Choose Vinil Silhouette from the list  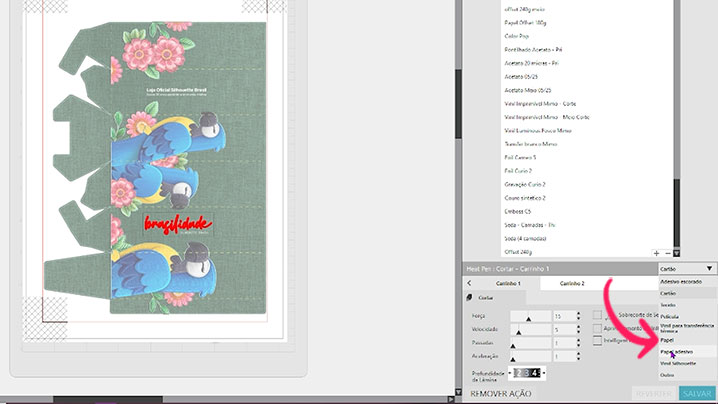pyautogui.click(x=686, y=363)
